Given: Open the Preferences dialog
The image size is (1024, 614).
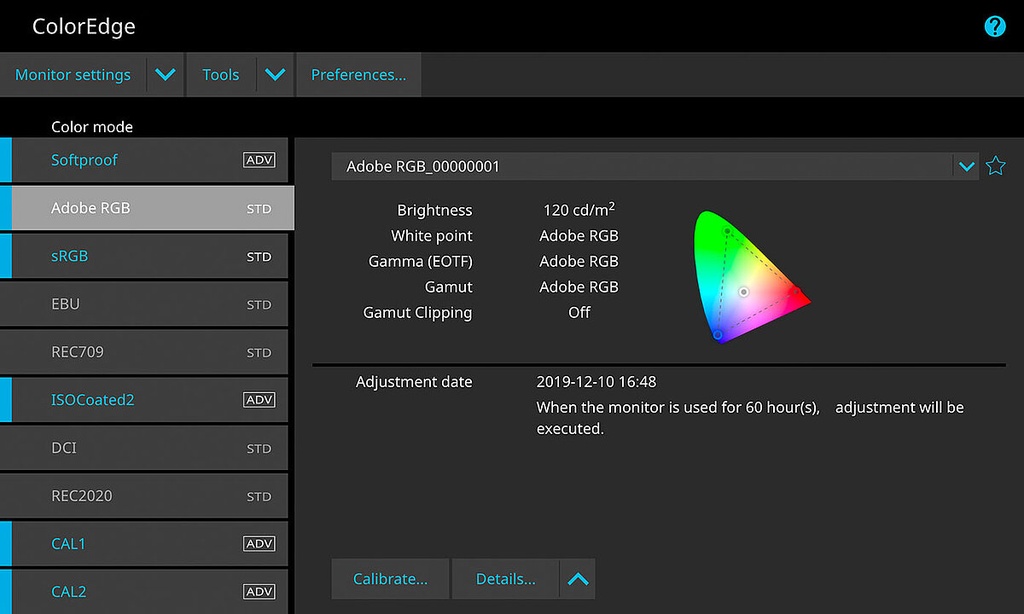Looking at the screenshot, I should pos(358,74).
